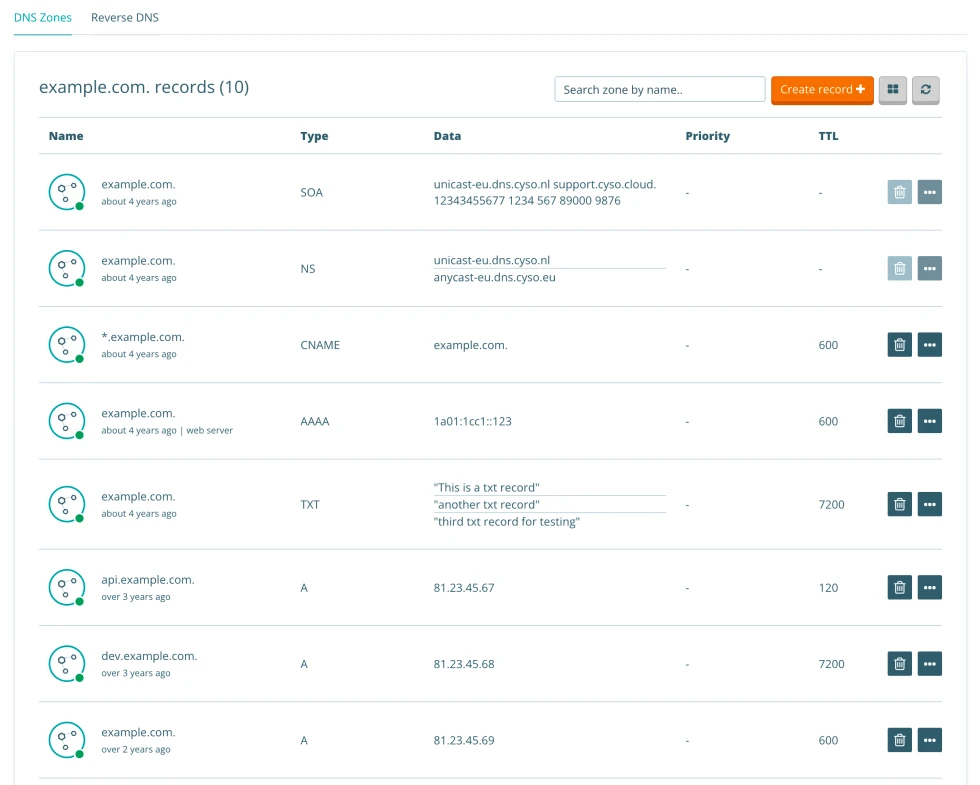
Task: Delete the api.example.com A record
Action: pyautogui.click(x=899, y=587)
